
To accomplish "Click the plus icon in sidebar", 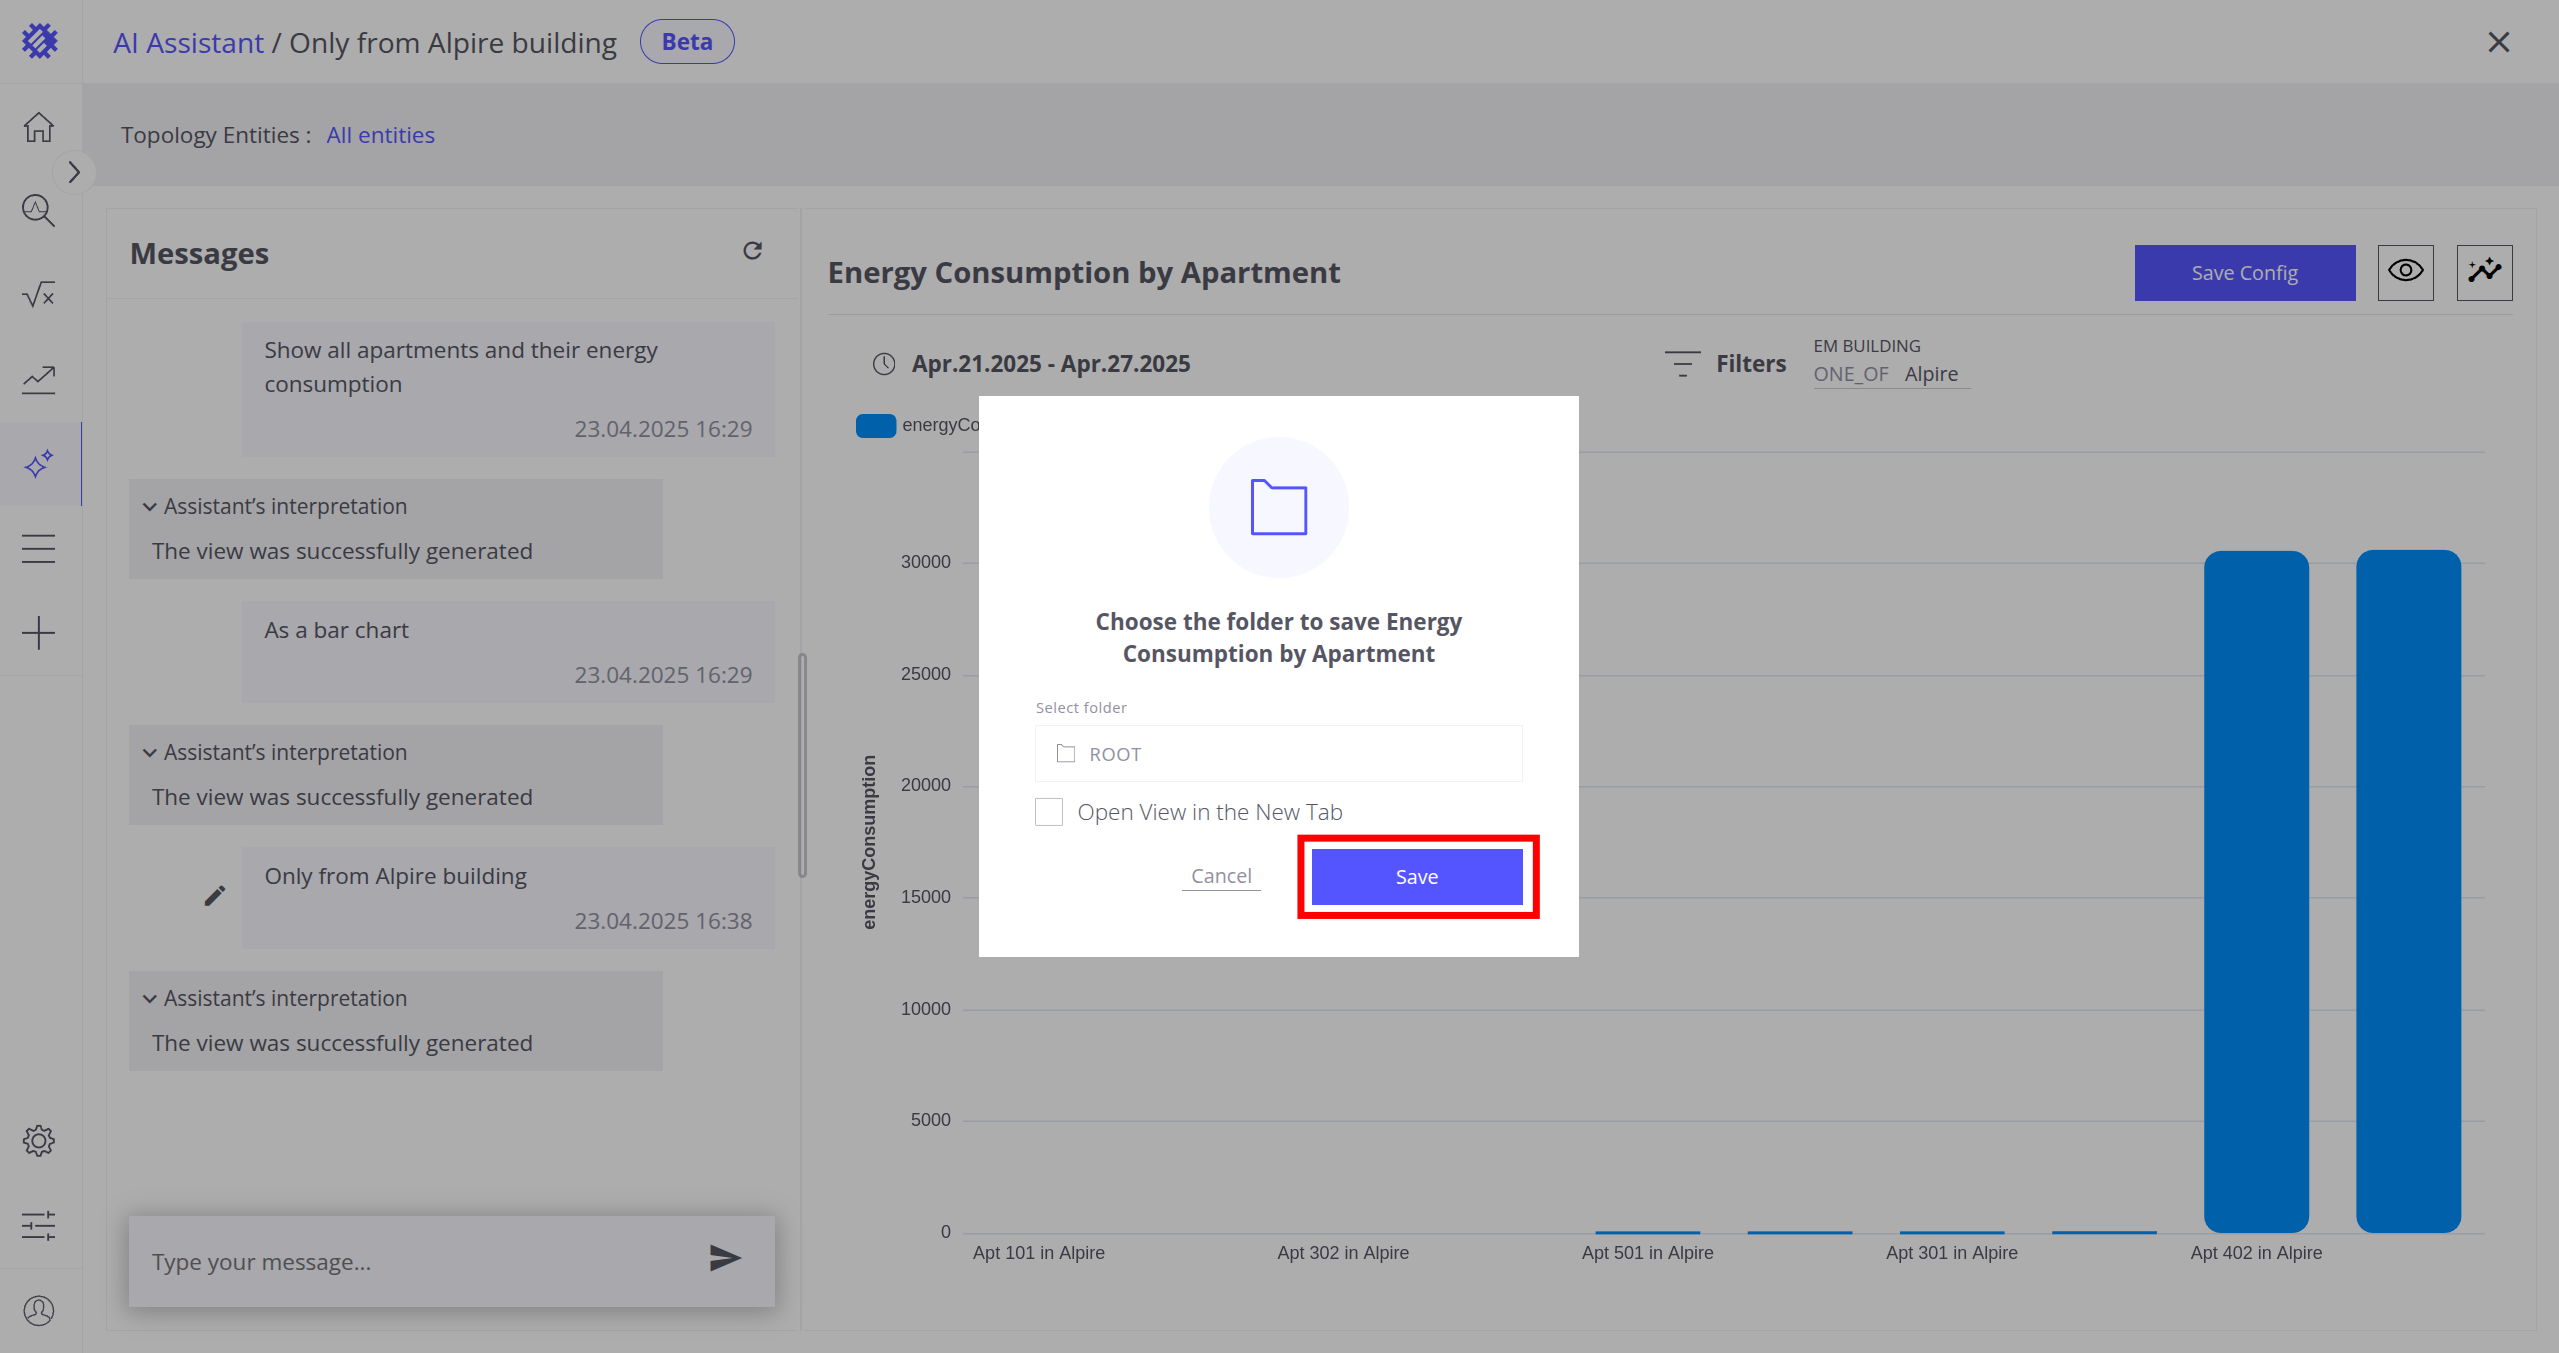I will pos(39,633).
